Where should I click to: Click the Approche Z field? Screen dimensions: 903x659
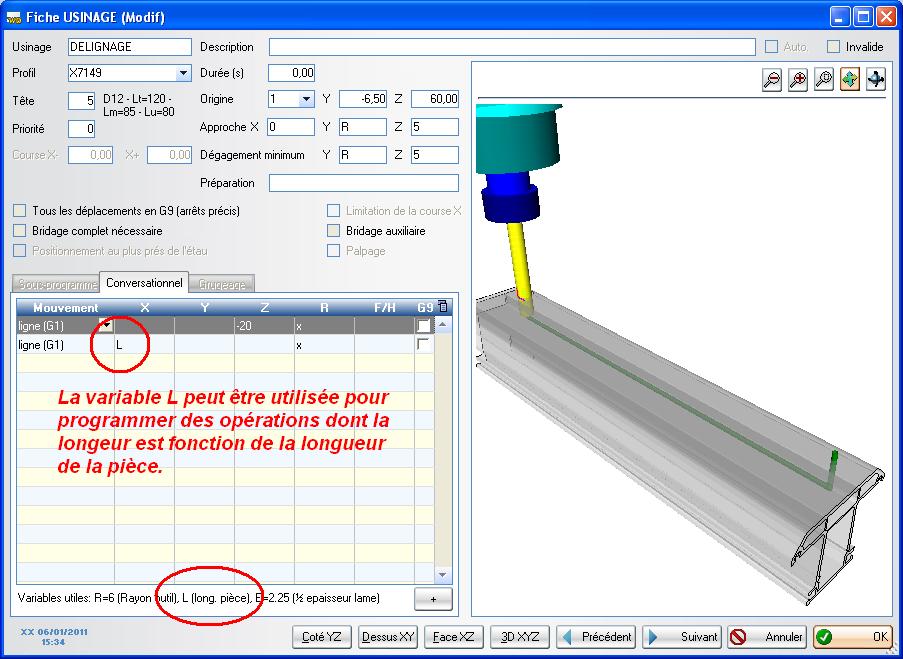(435, 127)
